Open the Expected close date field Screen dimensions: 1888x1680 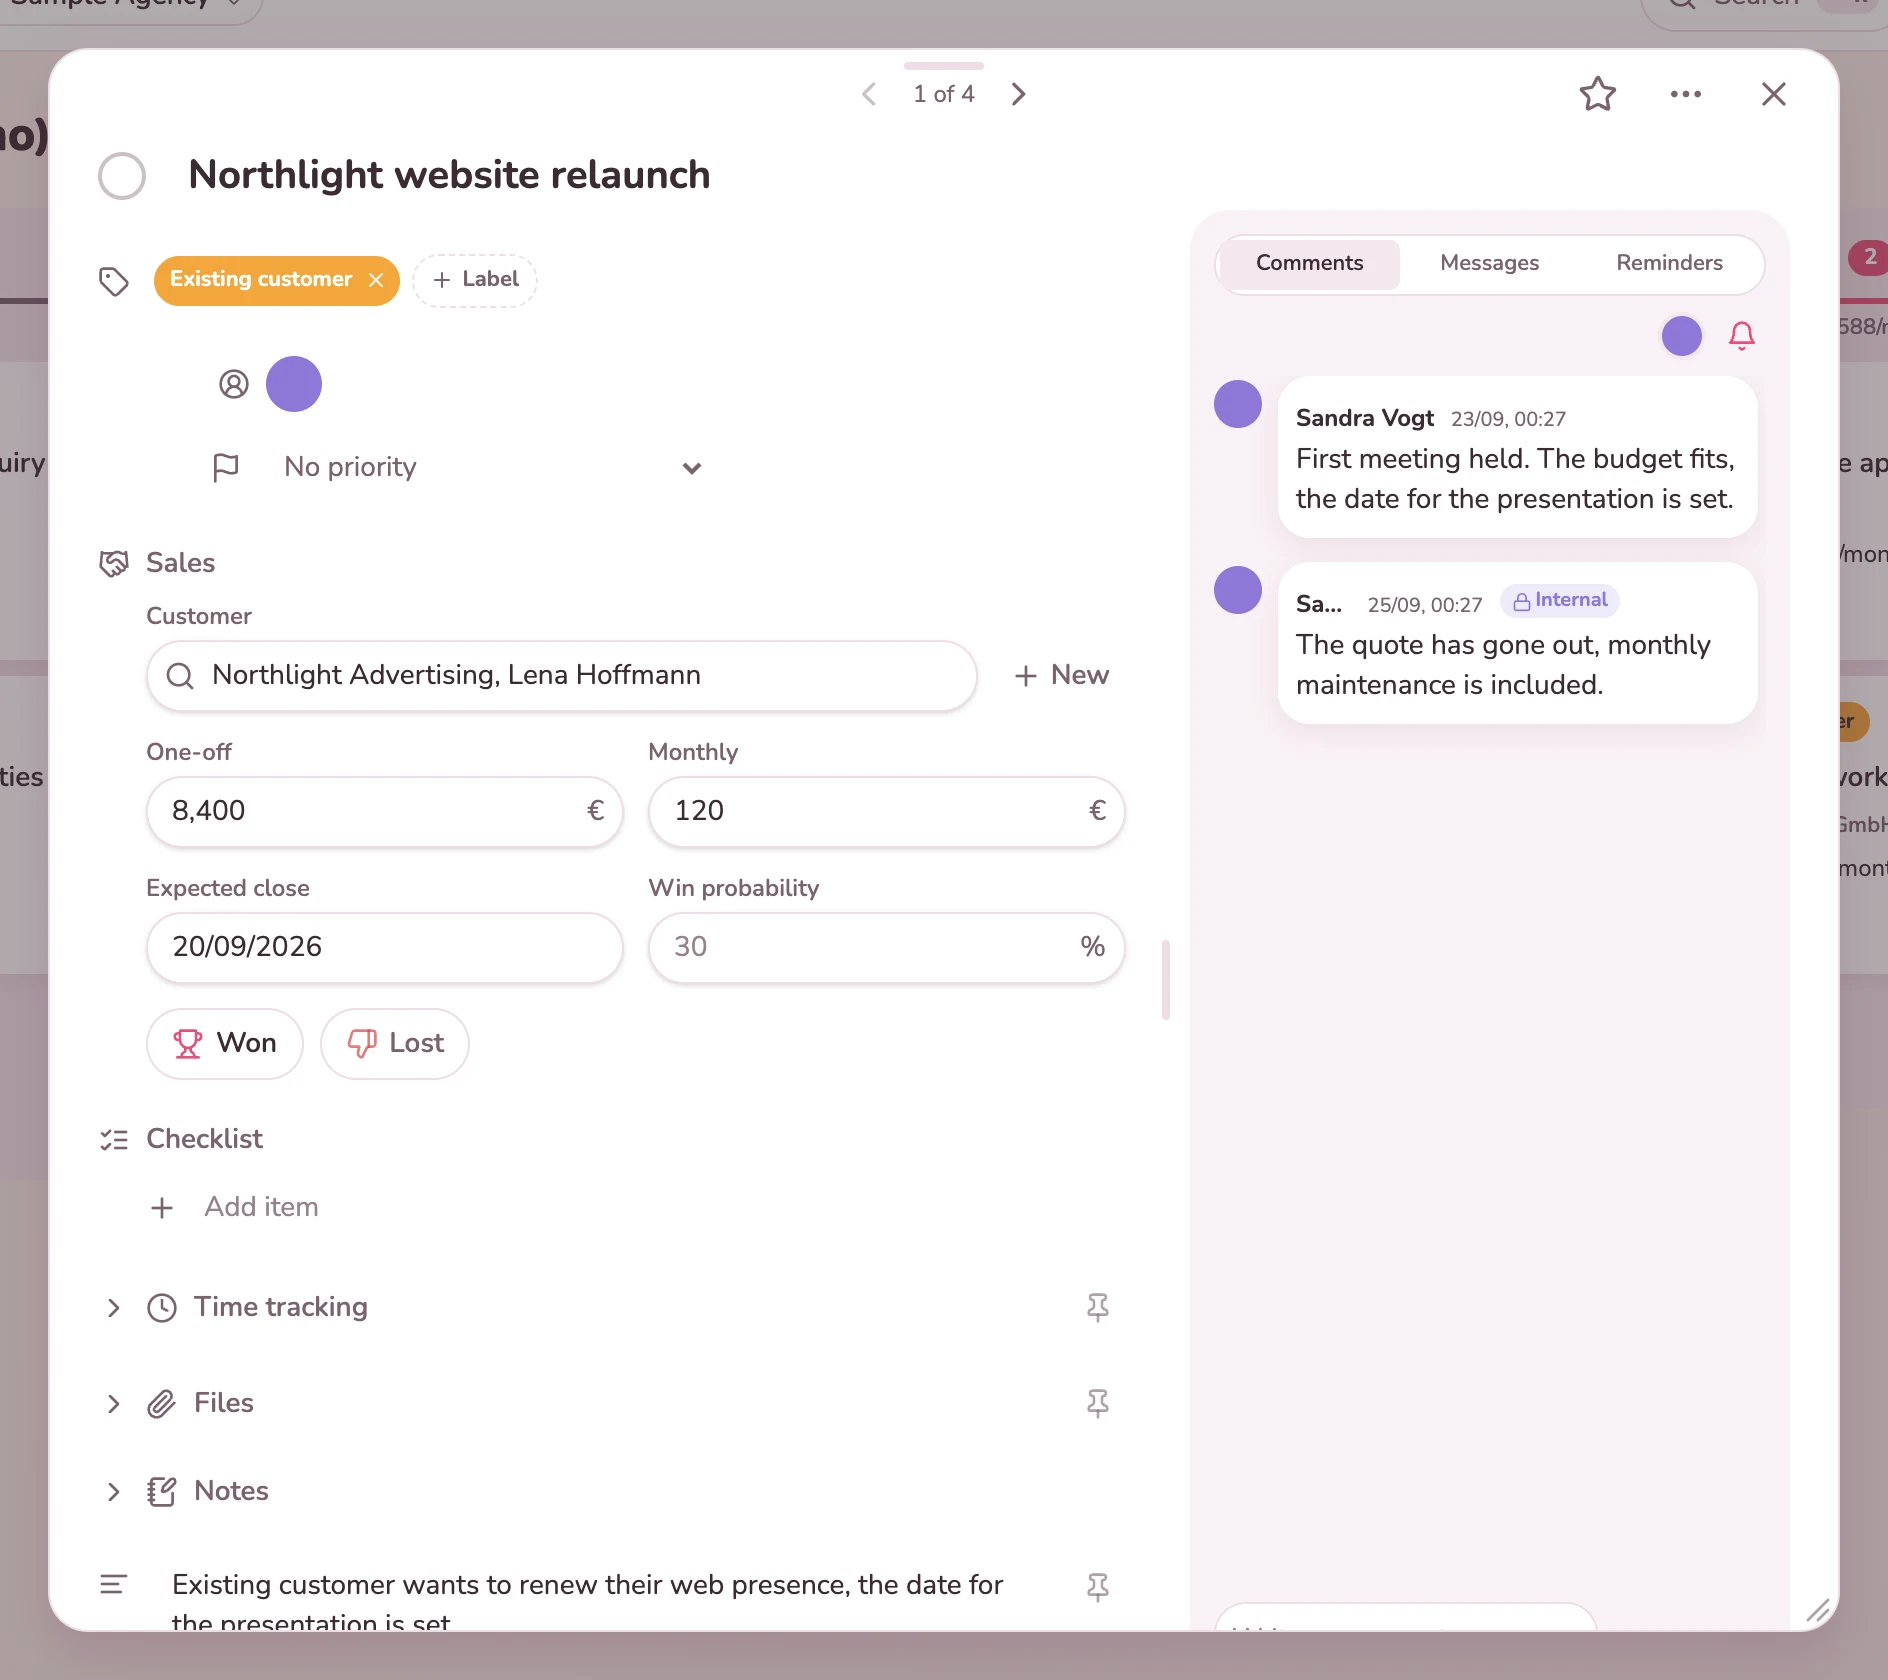tap(385, 948)
